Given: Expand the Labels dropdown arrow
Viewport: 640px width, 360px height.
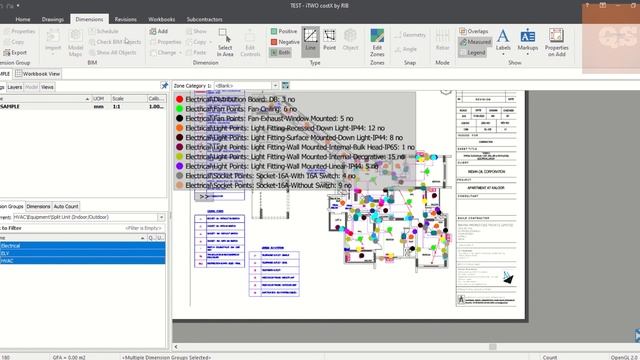Looking at the screenshot, I should (503, 54).
